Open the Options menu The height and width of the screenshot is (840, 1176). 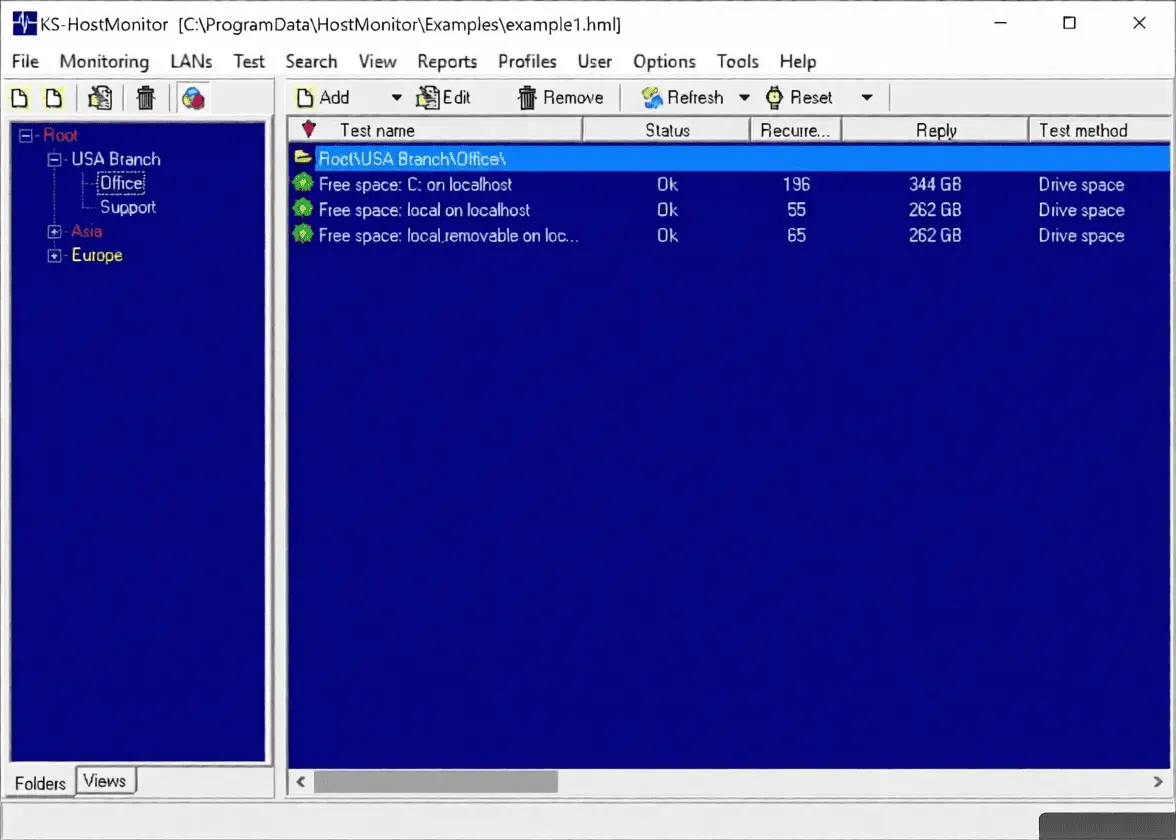tap(664, 62)
